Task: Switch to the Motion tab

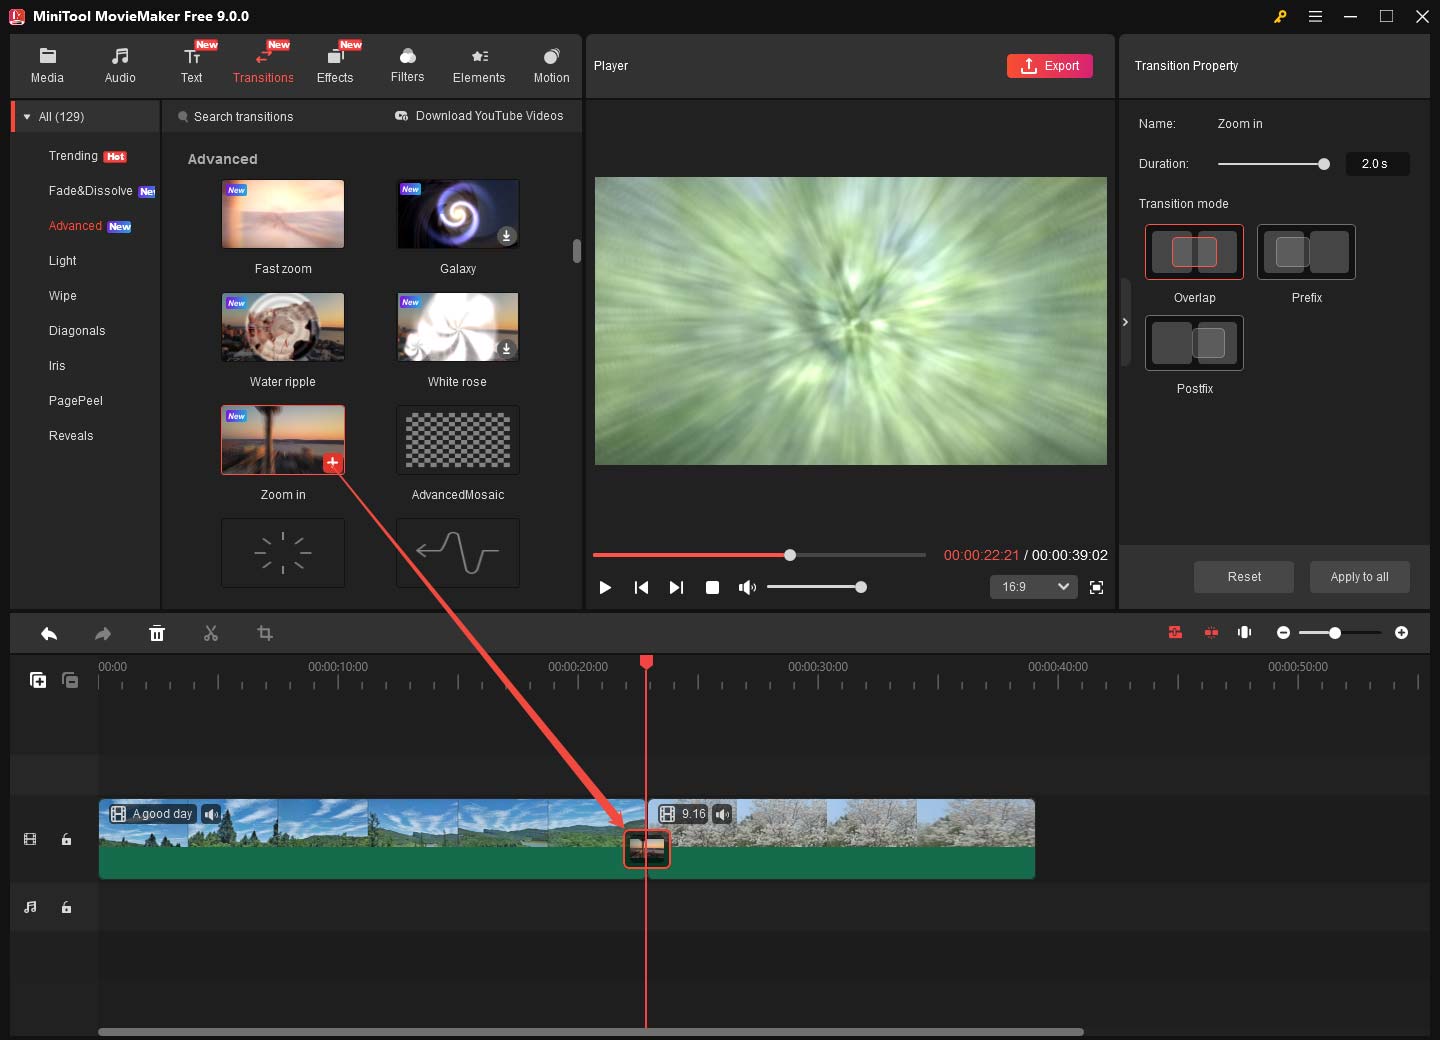Action: tap(551, 66)
